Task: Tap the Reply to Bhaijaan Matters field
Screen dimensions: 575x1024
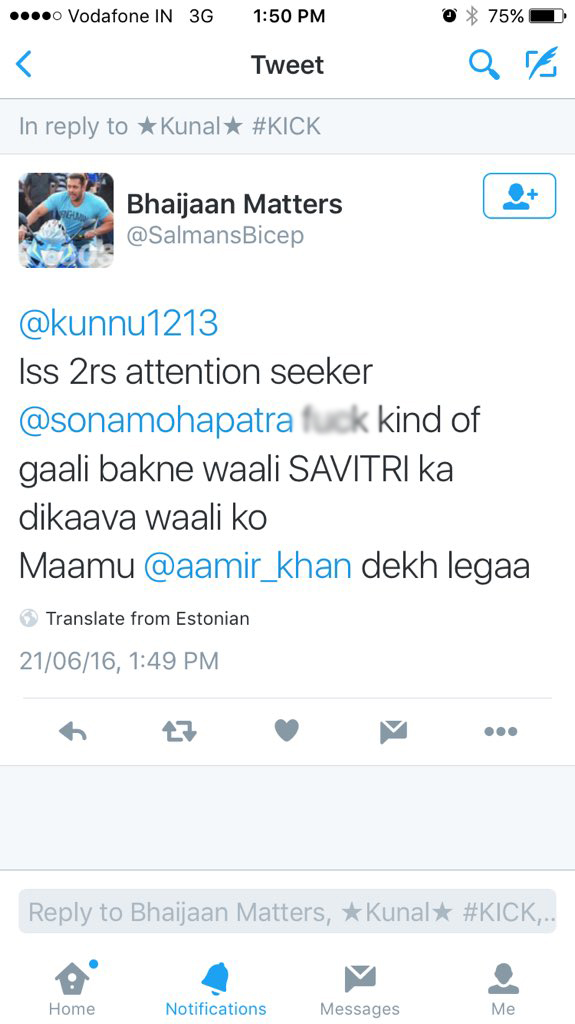Action: [x=288, y=912]
